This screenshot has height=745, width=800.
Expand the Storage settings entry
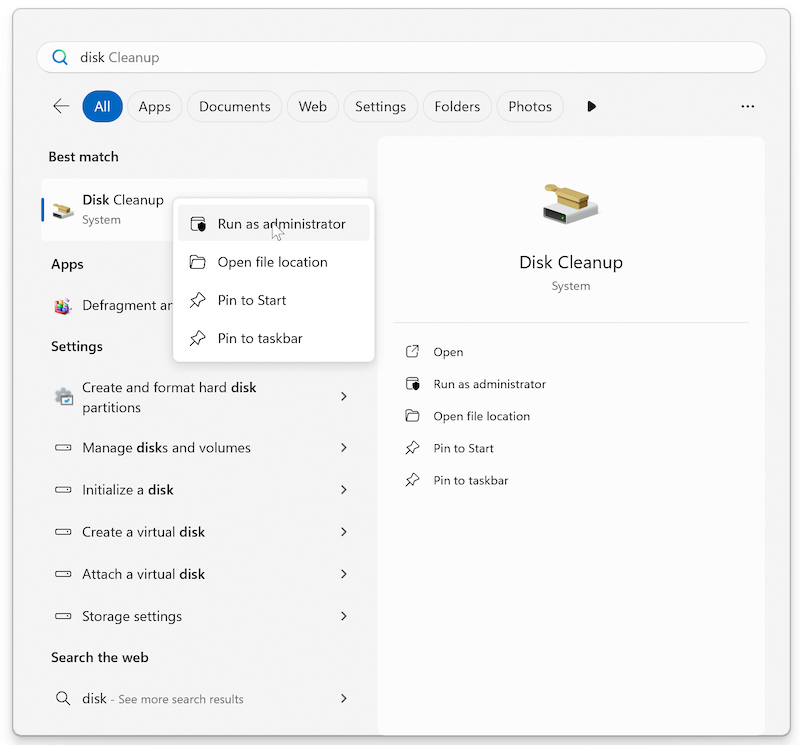344,616
